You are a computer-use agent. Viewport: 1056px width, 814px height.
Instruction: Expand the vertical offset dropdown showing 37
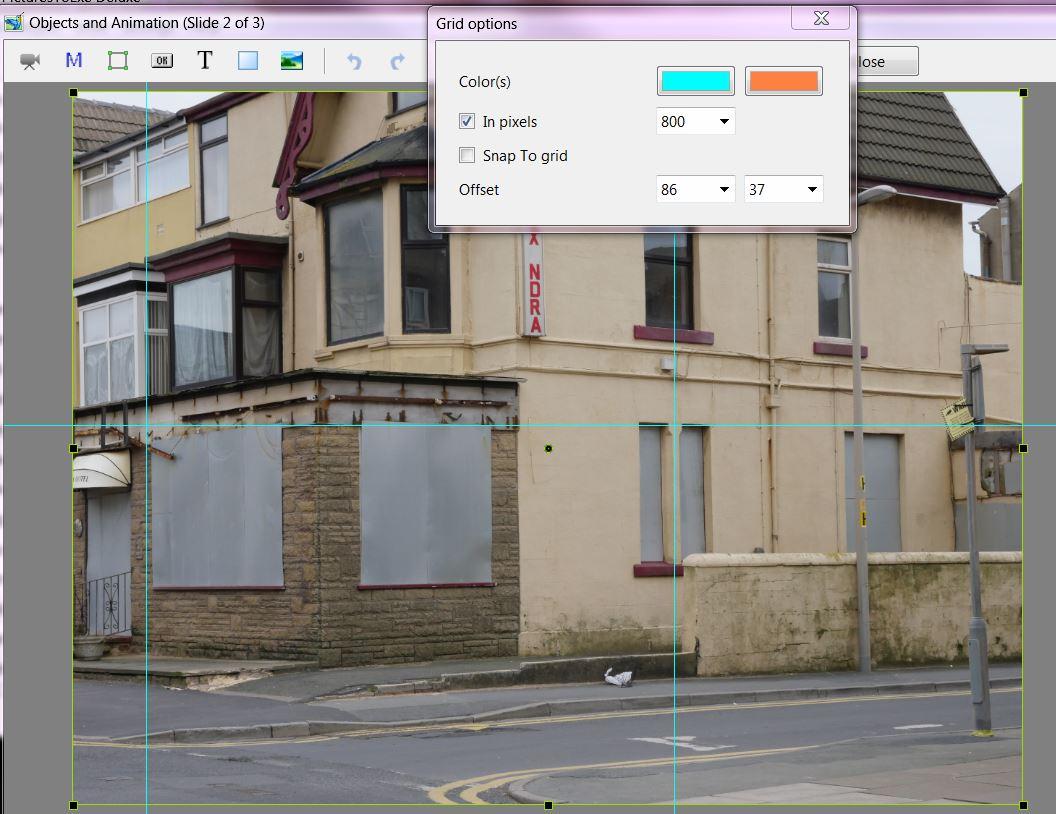(x=812, y=190)
